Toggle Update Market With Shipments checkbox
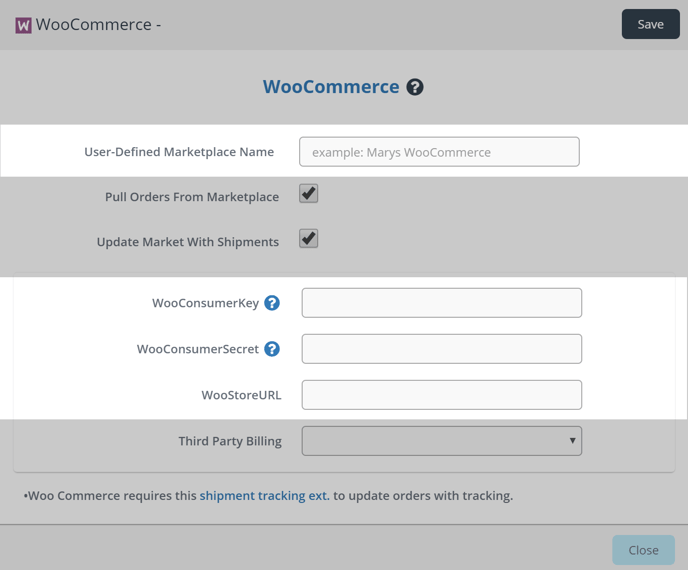Viewport: 688px width, 570px height. coord(308,238)
